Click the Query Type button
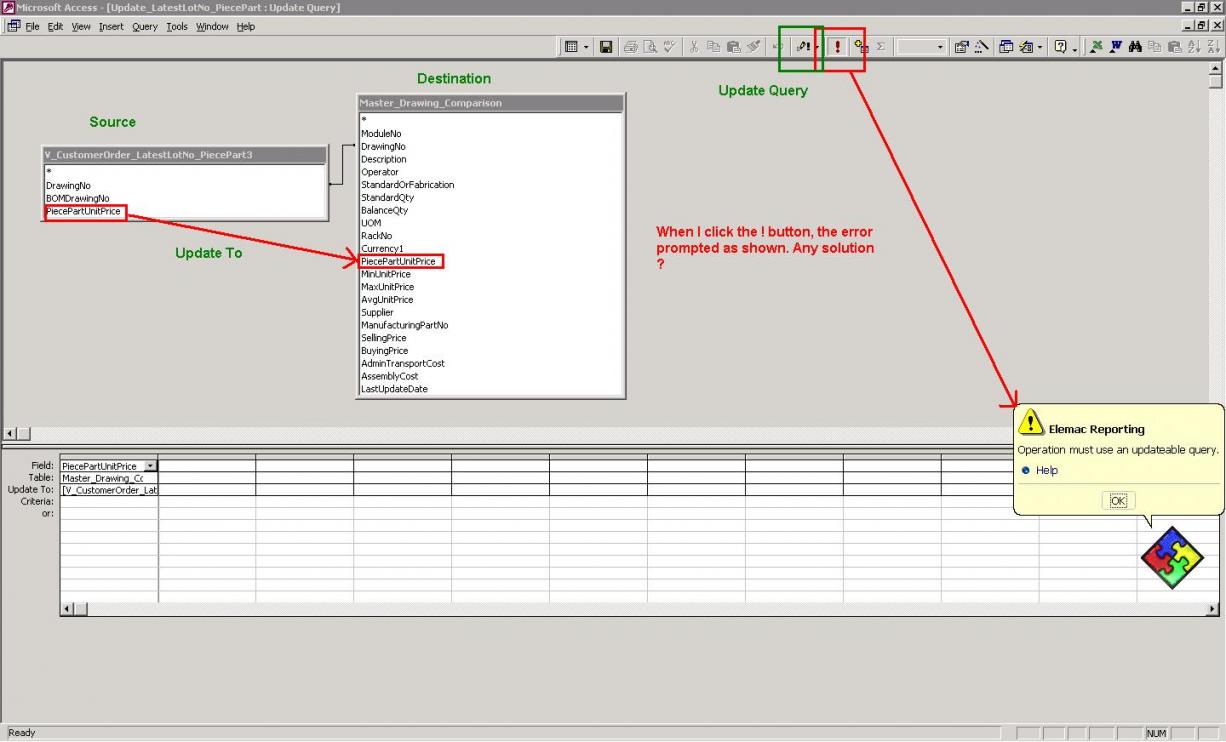This screenshot has height=742, width=1226. click(x=803, y=47)
